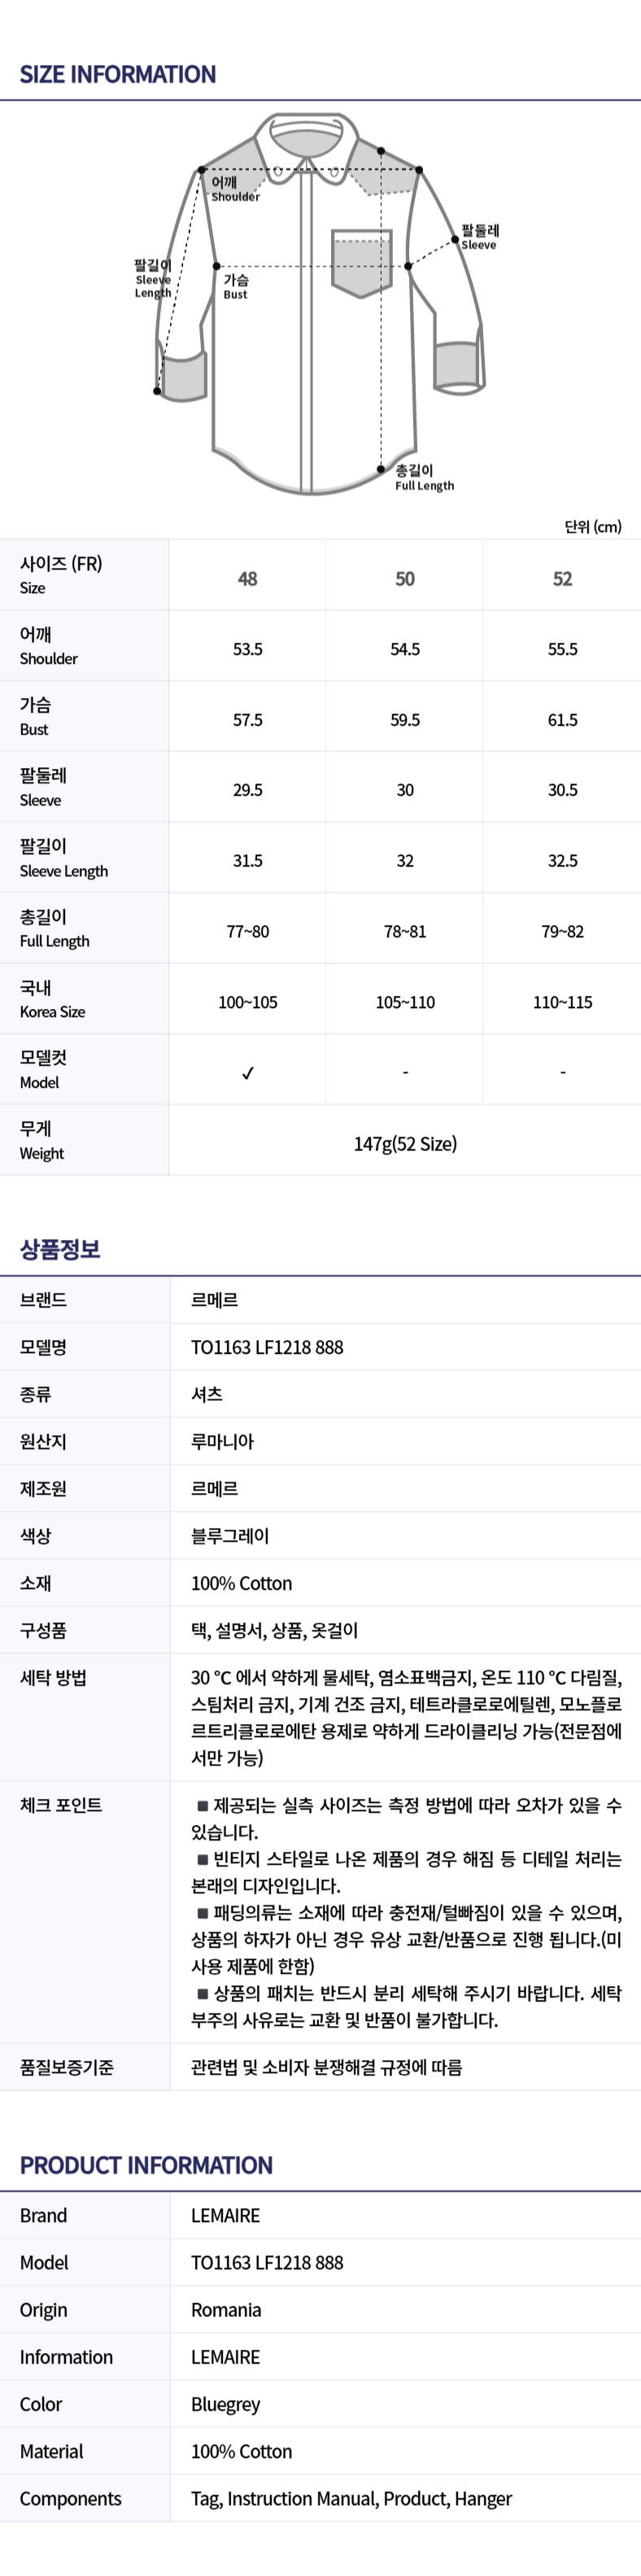Select the size 50 column header
The height and width of the screenshot is (2576, 641).
pos(405,579)
